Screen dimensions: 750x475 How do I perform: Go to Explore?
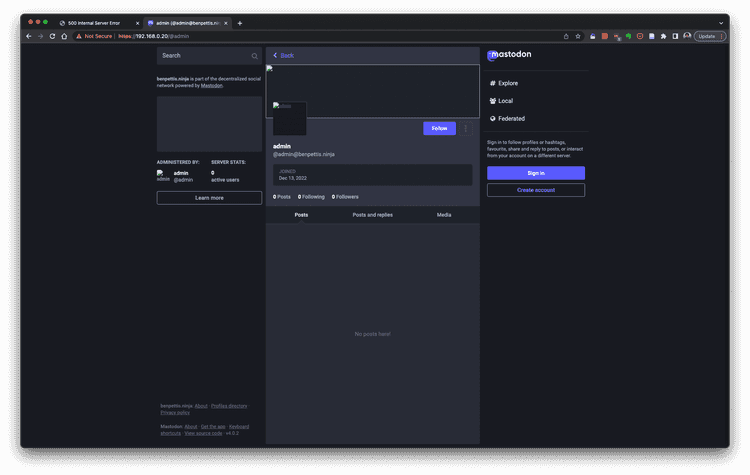pos(504,83)
